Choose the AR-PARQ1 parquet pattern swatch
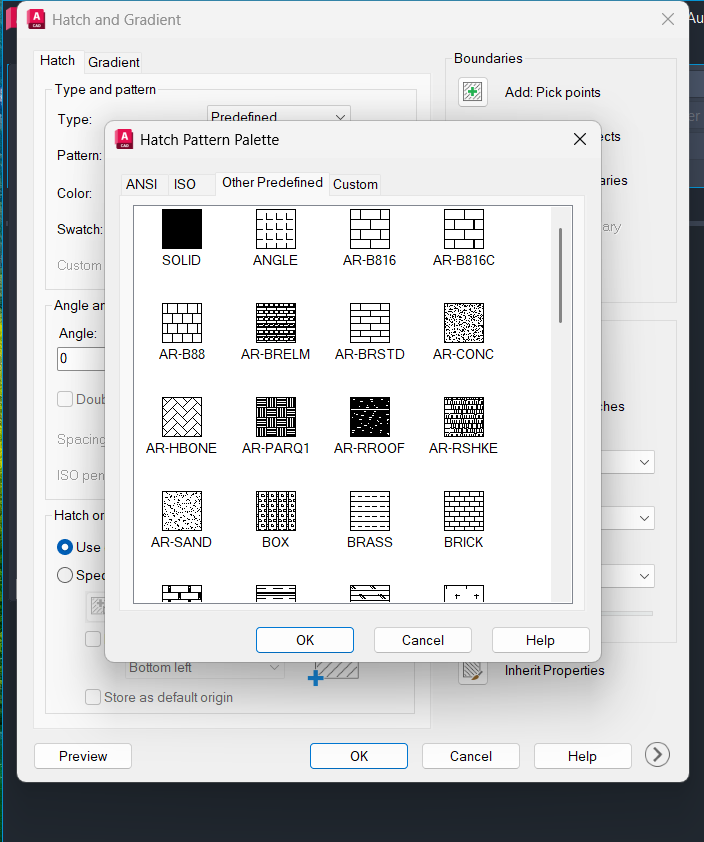Image resolution: width=704 pixels, height=842 pixels. click(275, 417)
